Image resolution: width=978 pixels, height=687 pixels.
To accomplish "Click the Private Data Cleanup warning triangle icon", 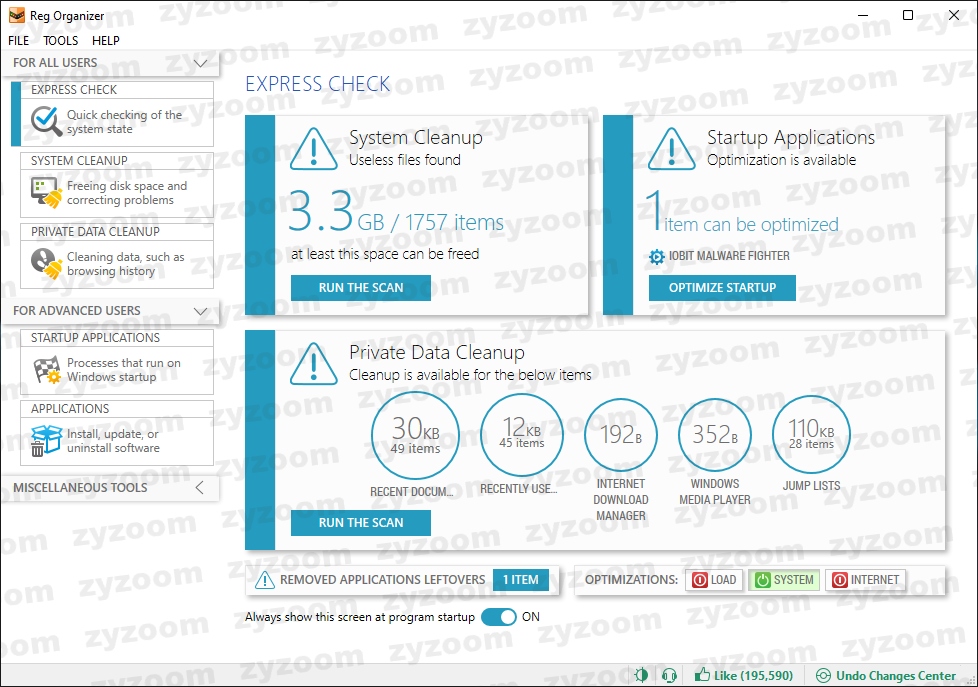I will pos(314,364).
